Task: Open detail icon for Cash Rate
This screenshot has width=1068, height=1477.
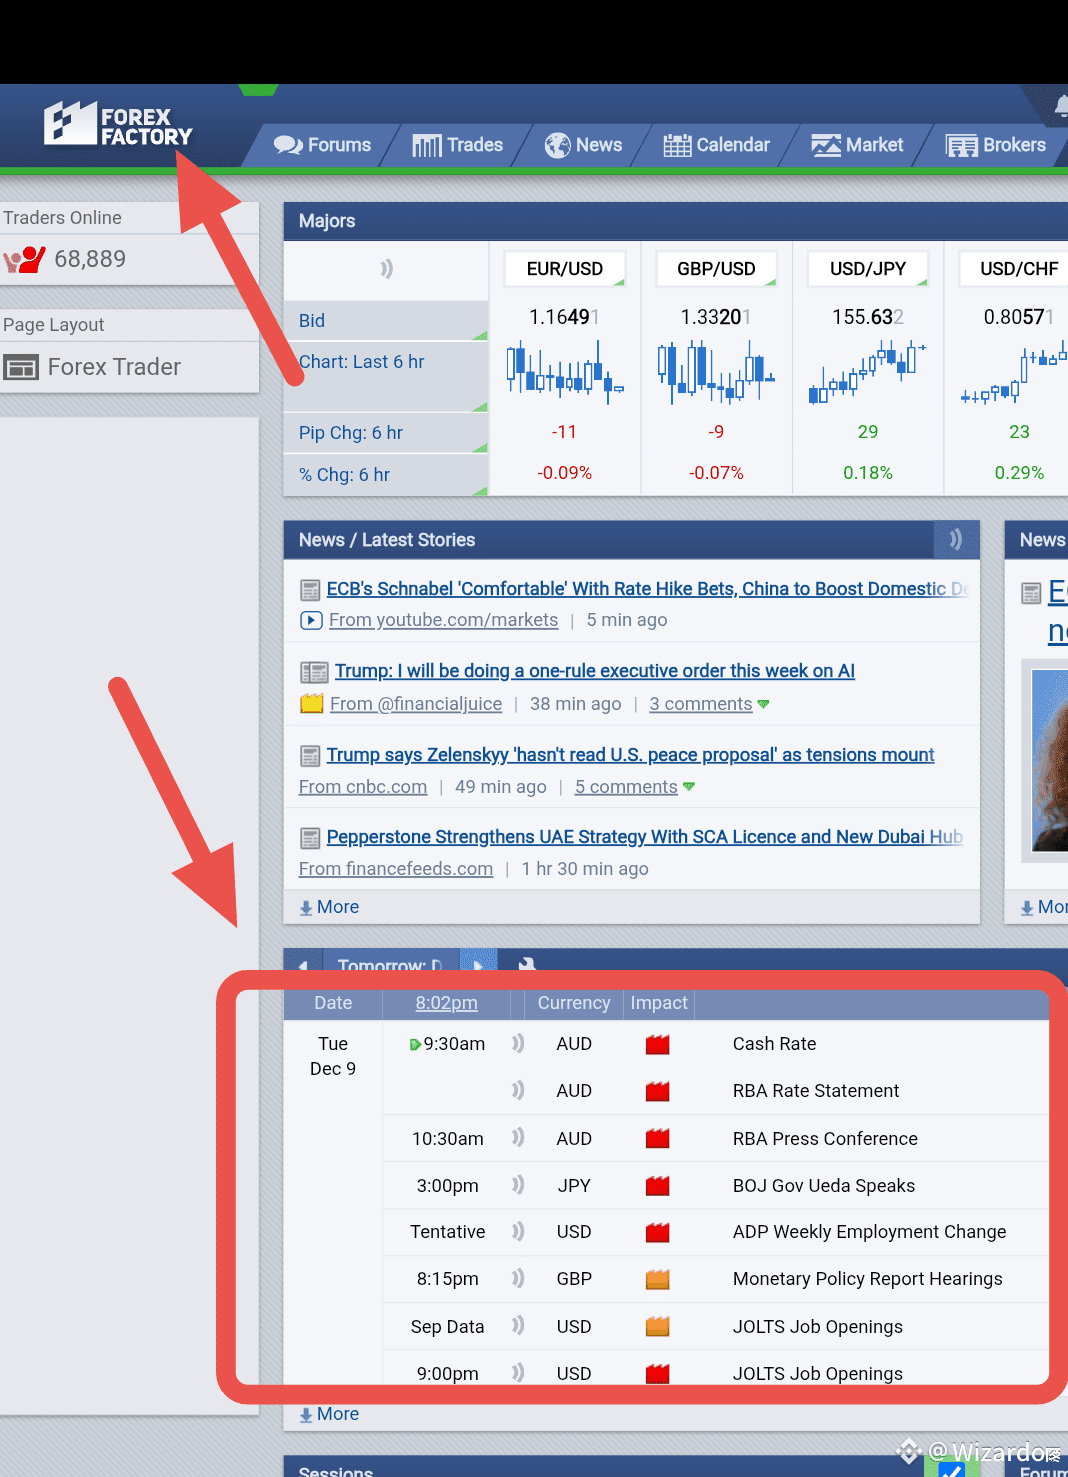Action: pos(518,1043)
